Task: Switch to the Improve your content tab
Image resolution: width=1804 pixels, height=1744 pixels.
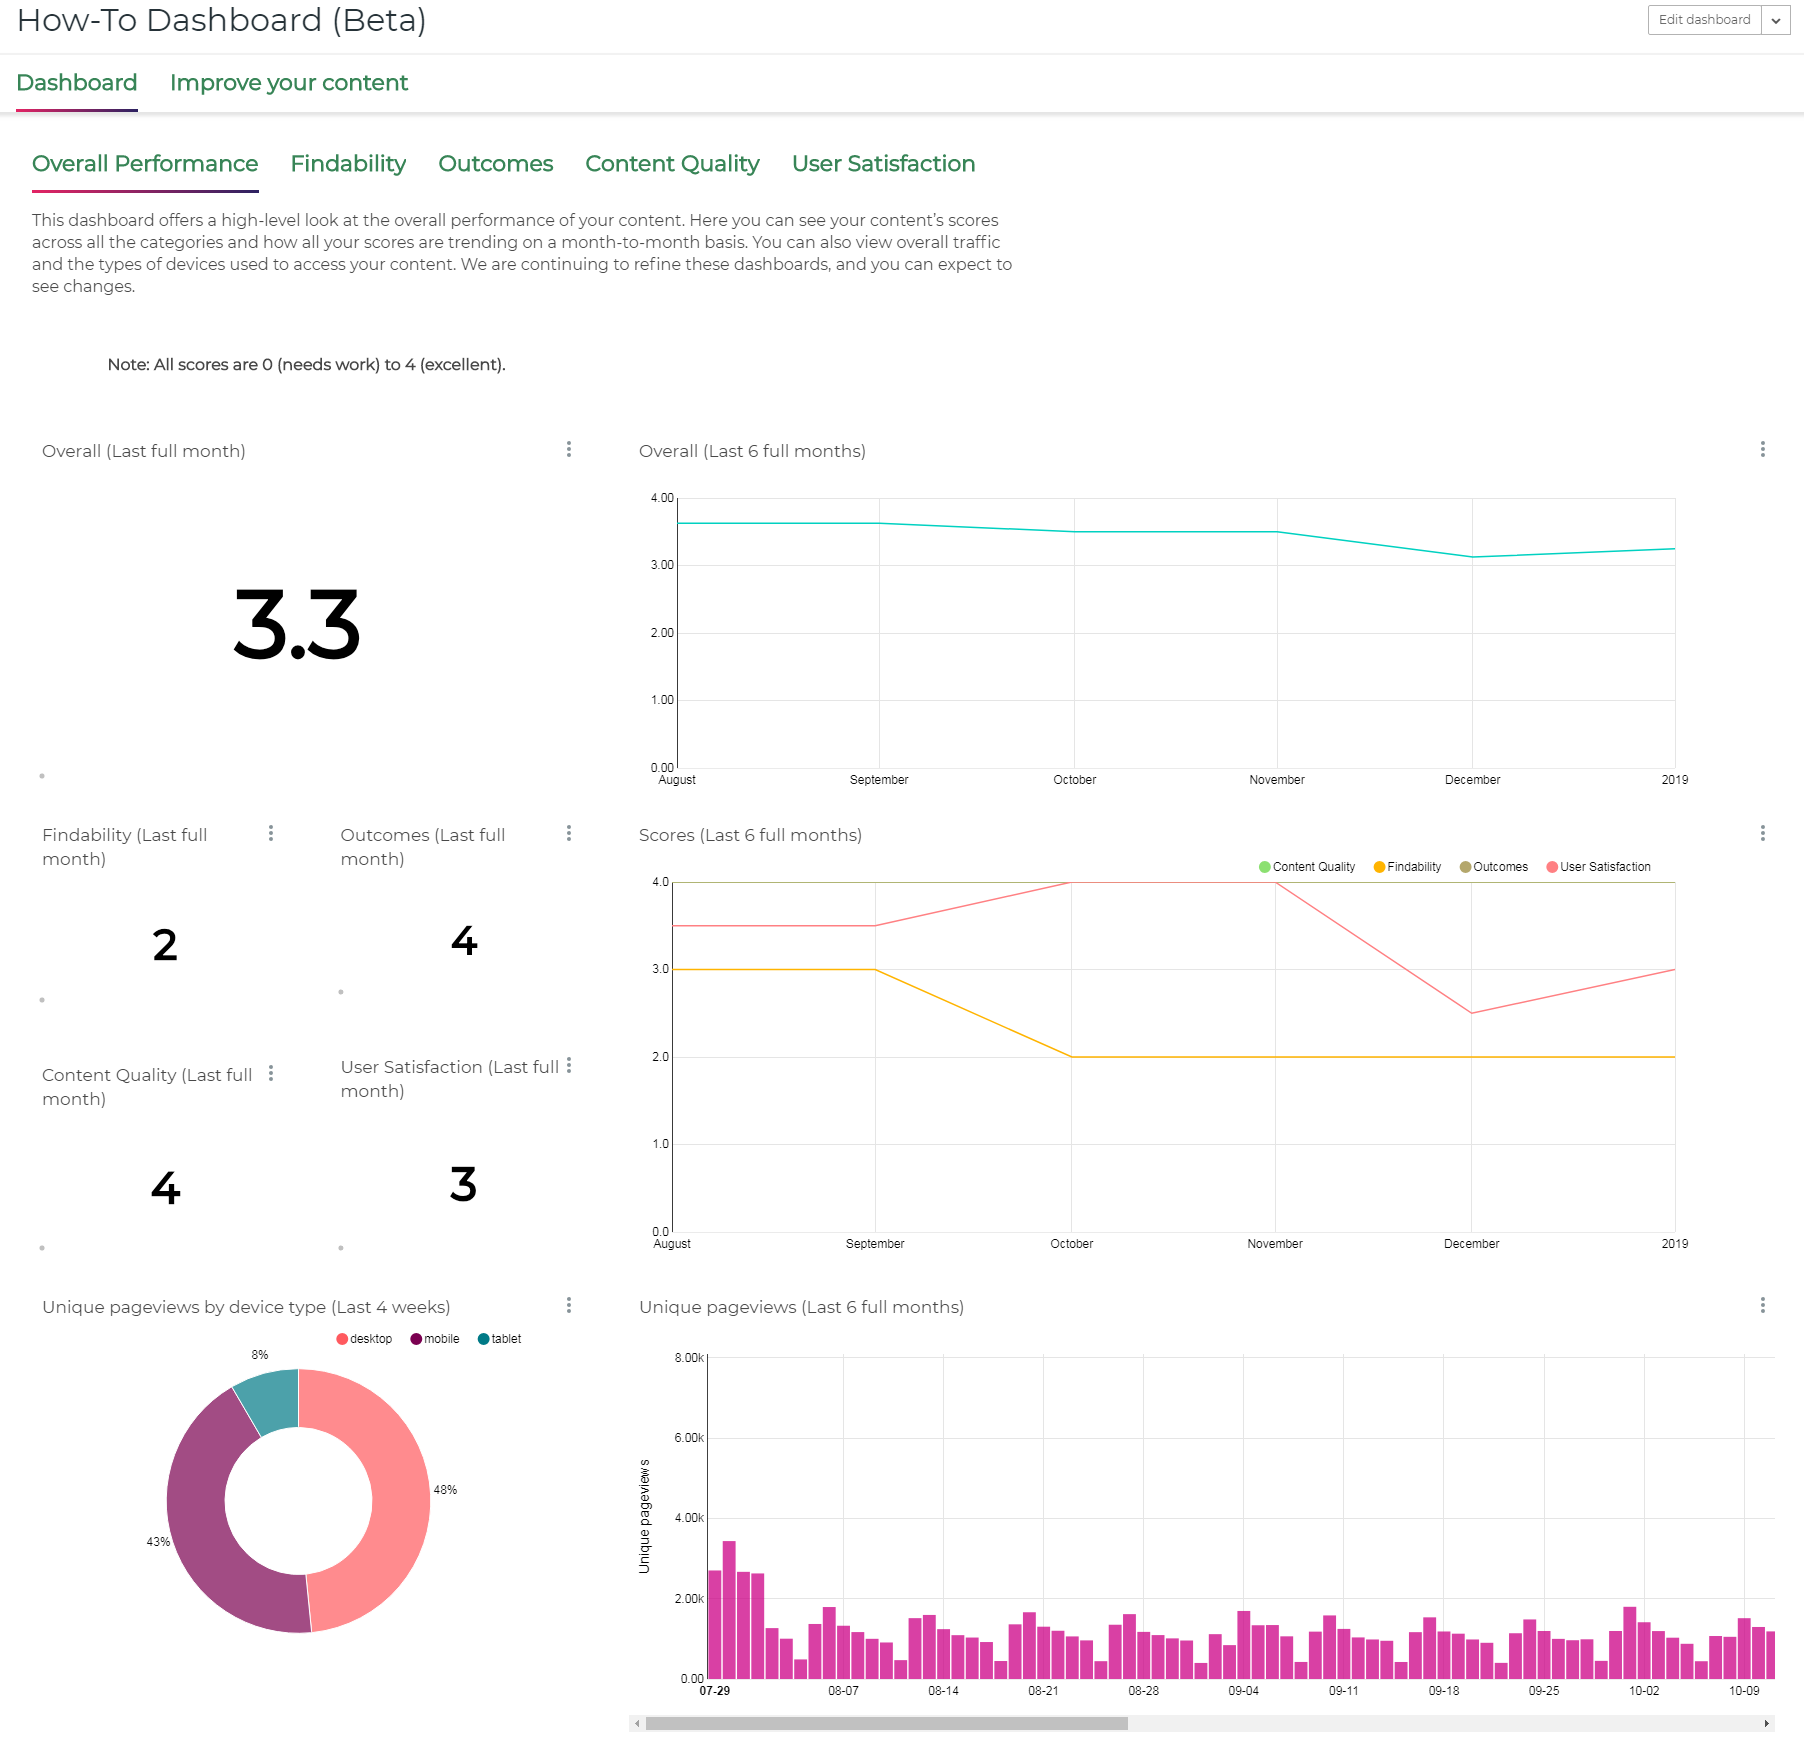Action: (x=289, y=82)
